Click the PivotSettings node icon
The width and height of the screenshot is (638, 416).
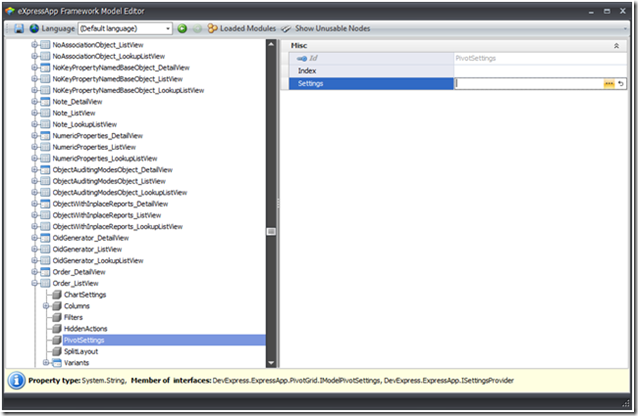[57, 340]
